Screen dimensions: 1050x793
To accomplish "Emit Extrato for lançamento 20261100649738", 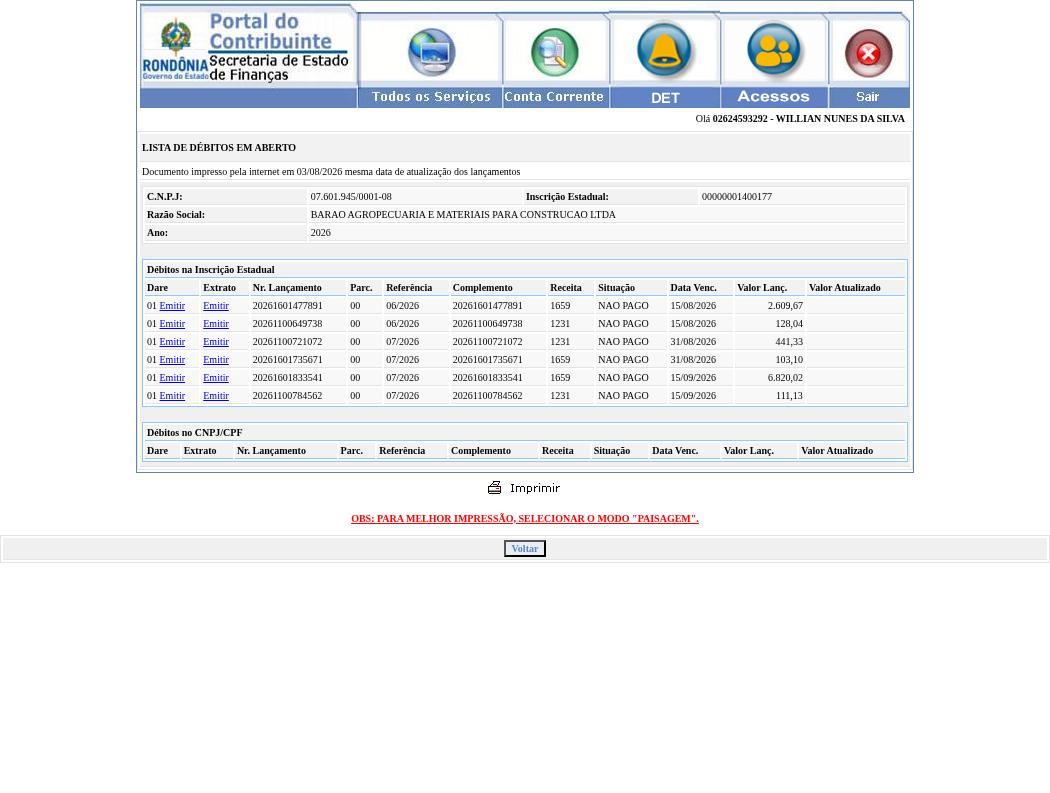I will pos(216,323).
